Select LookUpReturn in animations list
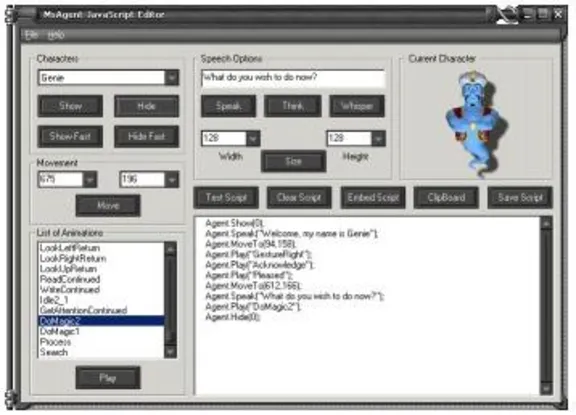Viewport: 576px width, 415px height. 101,268
